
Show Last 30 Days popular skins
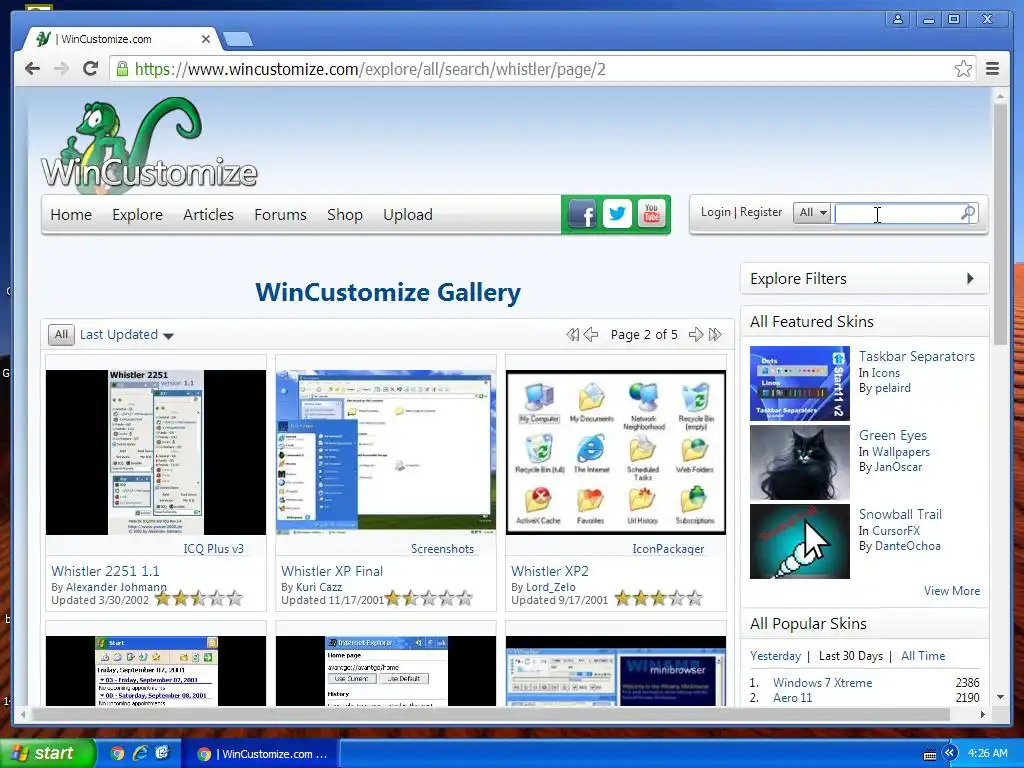click(850, 656)
